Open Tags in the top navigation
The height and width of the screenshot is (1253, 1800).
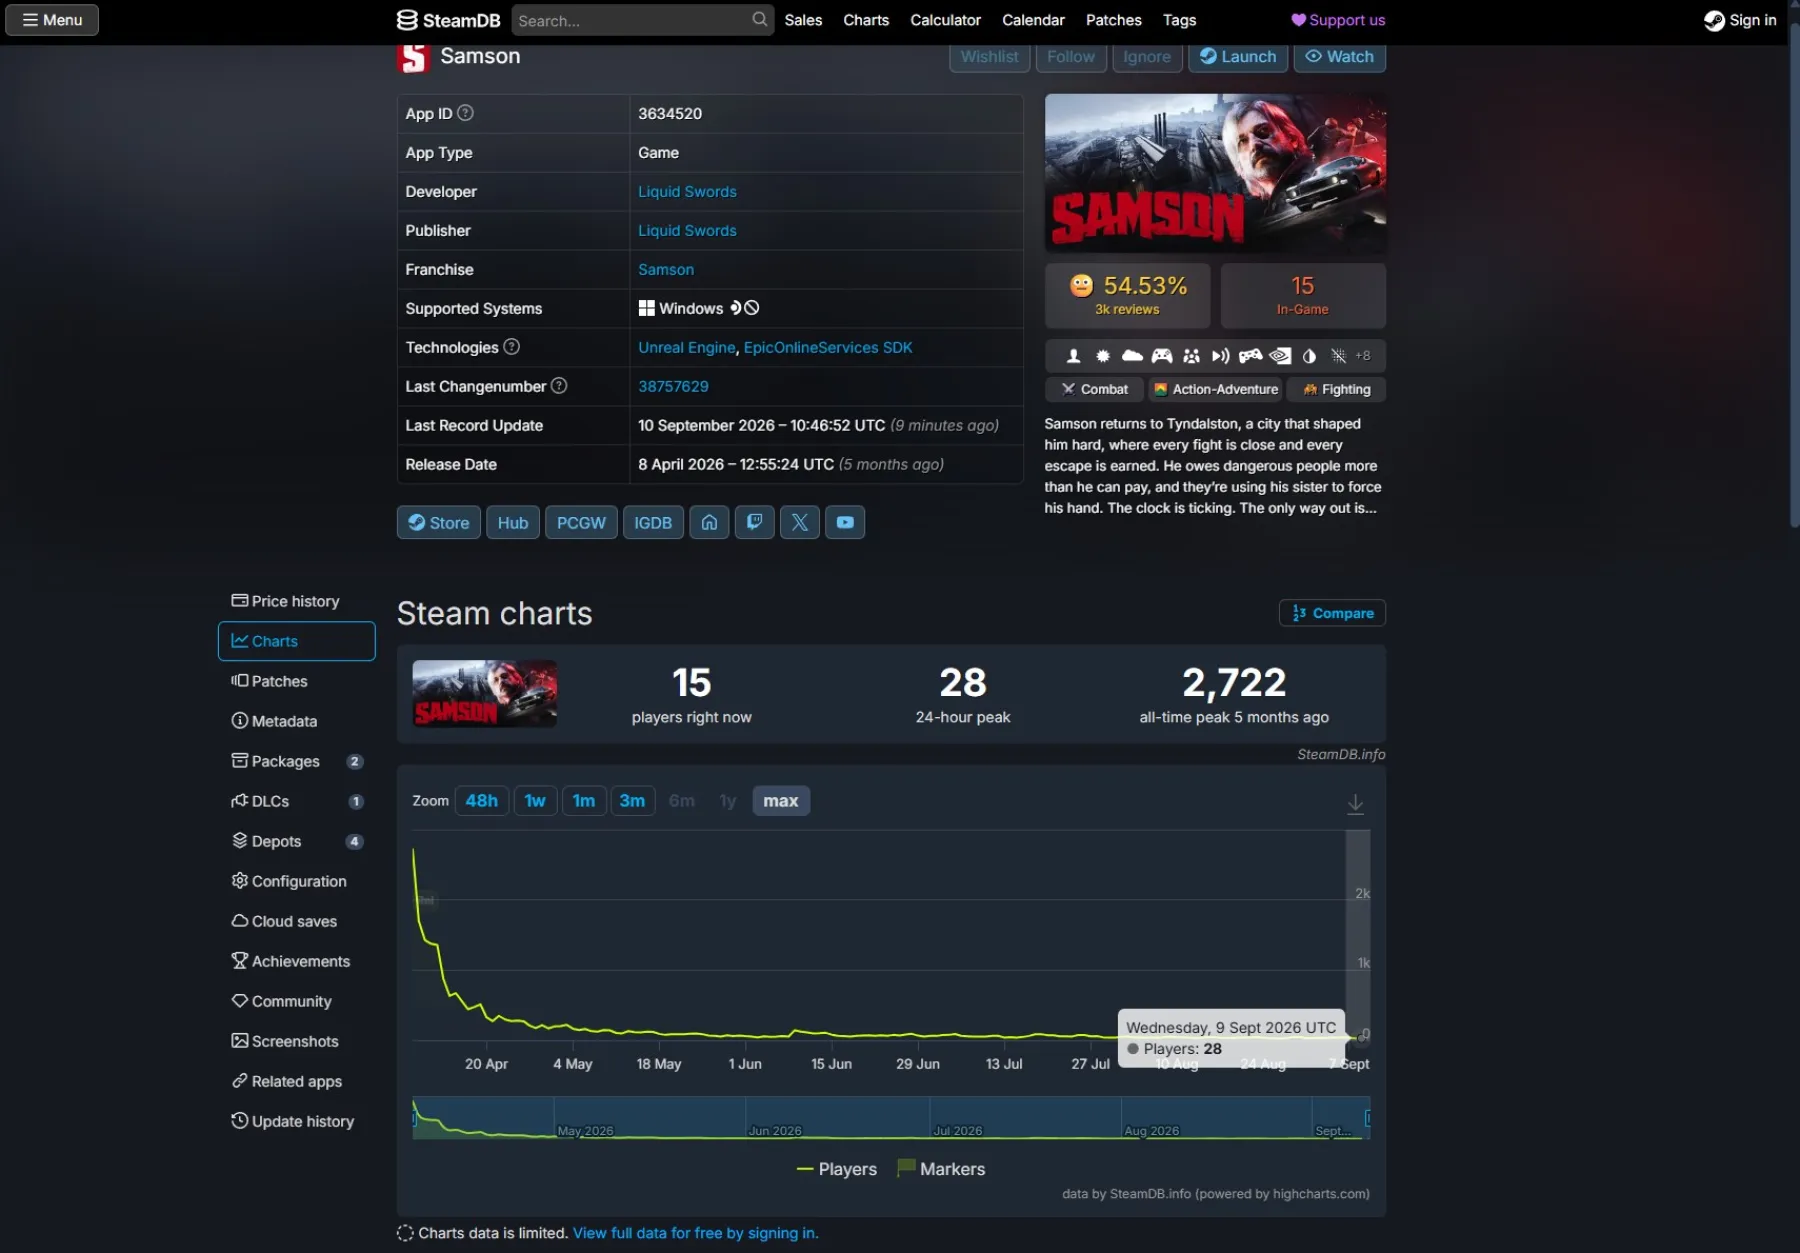(1179, 20)
